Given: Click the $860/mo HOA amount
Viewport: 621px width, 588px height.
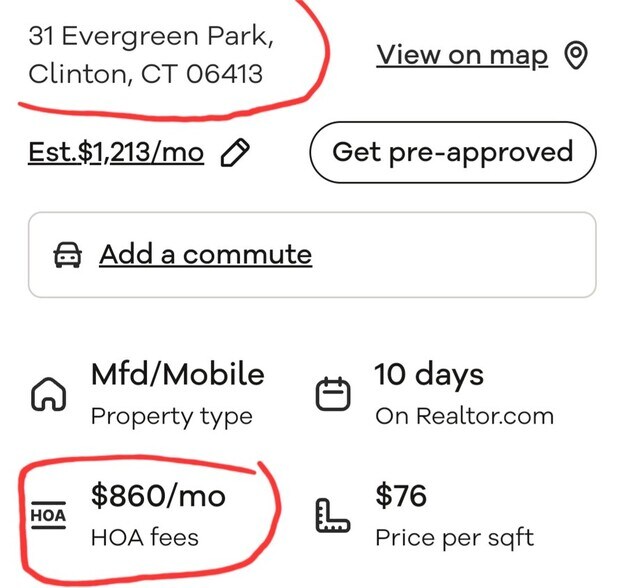Looking at the screenshot, I should (x=158, y=495).
